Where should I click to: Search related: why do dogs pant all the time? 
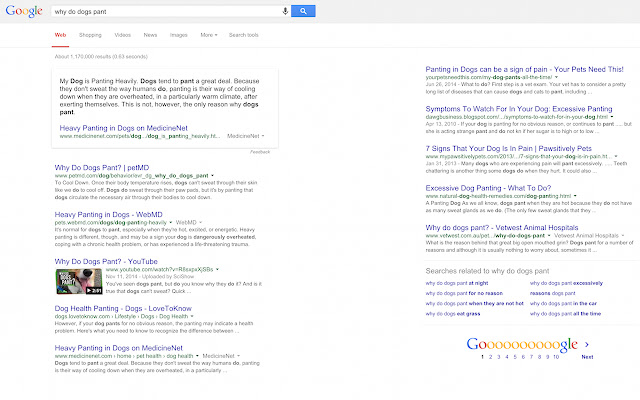[565, 314]
